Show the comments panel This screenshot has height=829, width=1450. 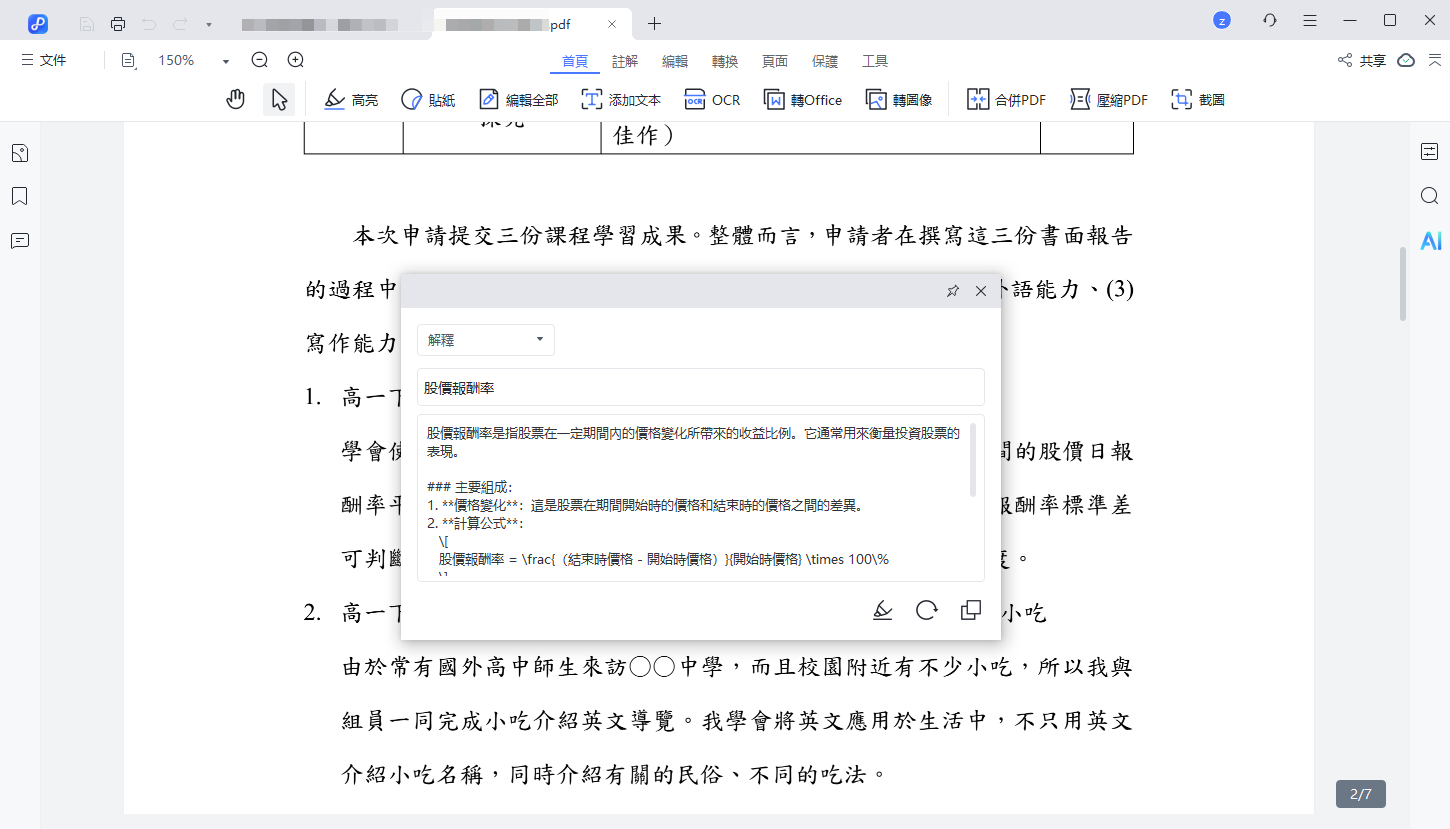pos(19,241)
